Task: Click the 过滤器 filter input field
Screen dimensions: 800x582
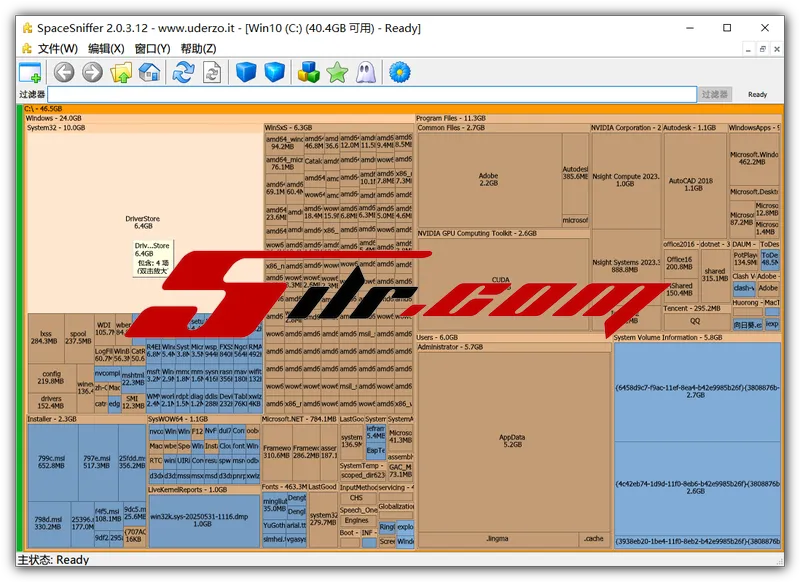Action: pos(372,94)
